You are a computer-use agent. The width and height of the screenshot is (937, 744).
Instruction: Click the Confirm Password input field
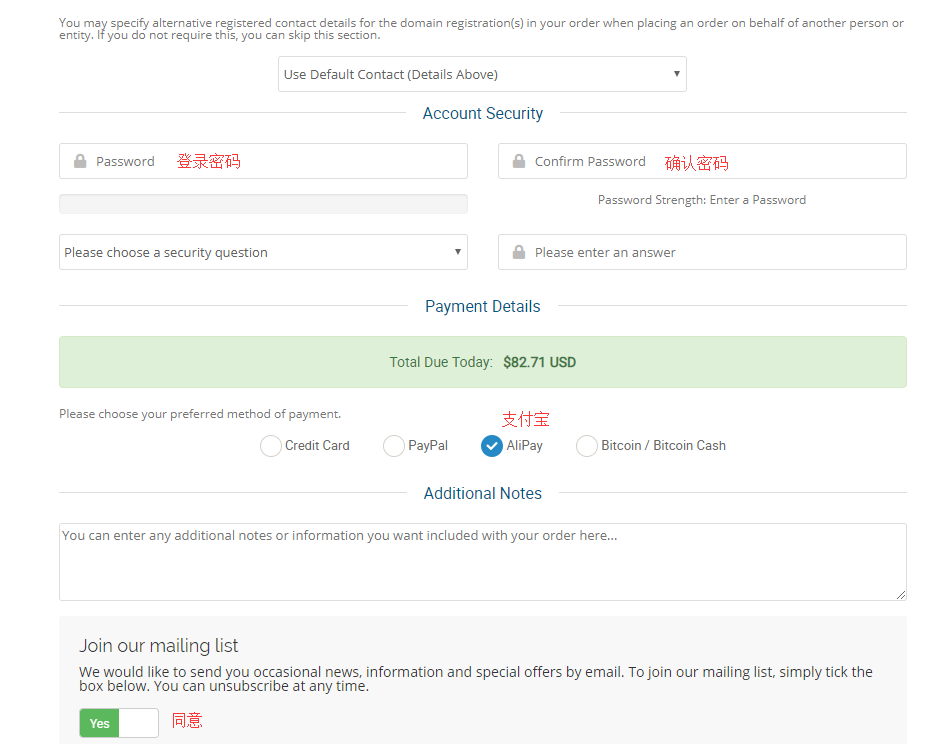pyautogui.click(x=702, y=161)
